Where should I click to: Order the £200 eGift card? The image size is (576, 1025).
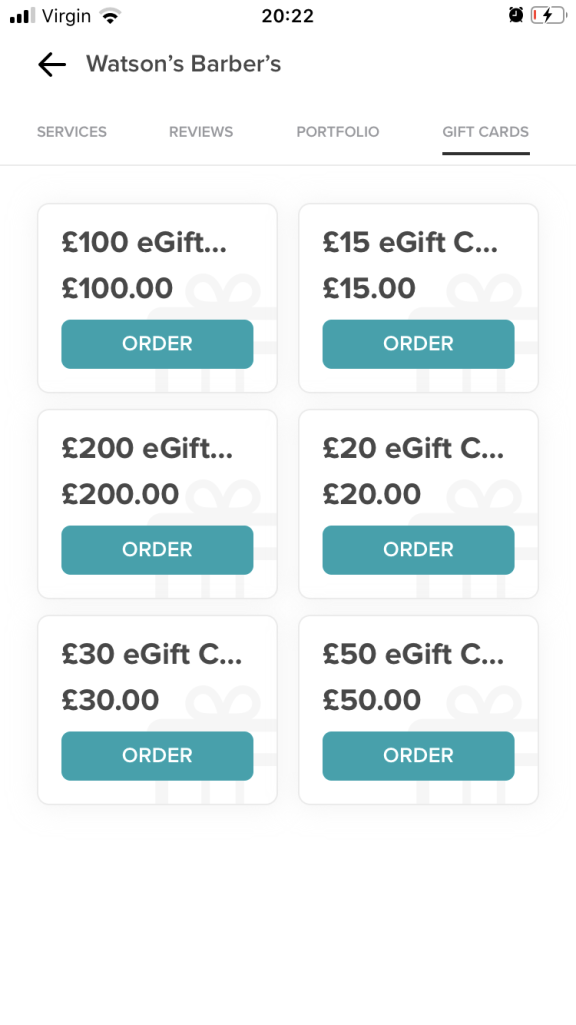pyautogui.click(x=157, y=550)
